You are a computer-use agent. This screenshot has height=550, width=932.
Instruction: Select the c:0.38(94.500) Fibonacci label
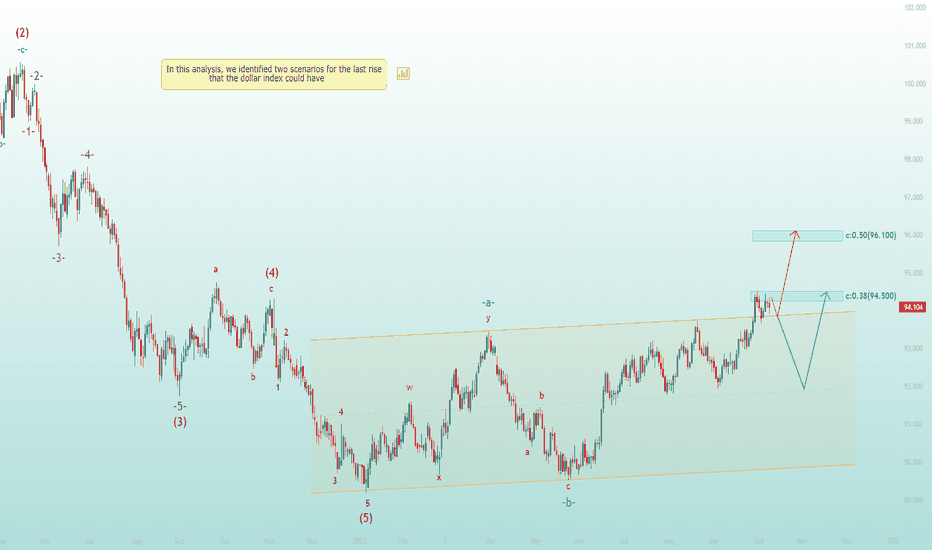871,296
